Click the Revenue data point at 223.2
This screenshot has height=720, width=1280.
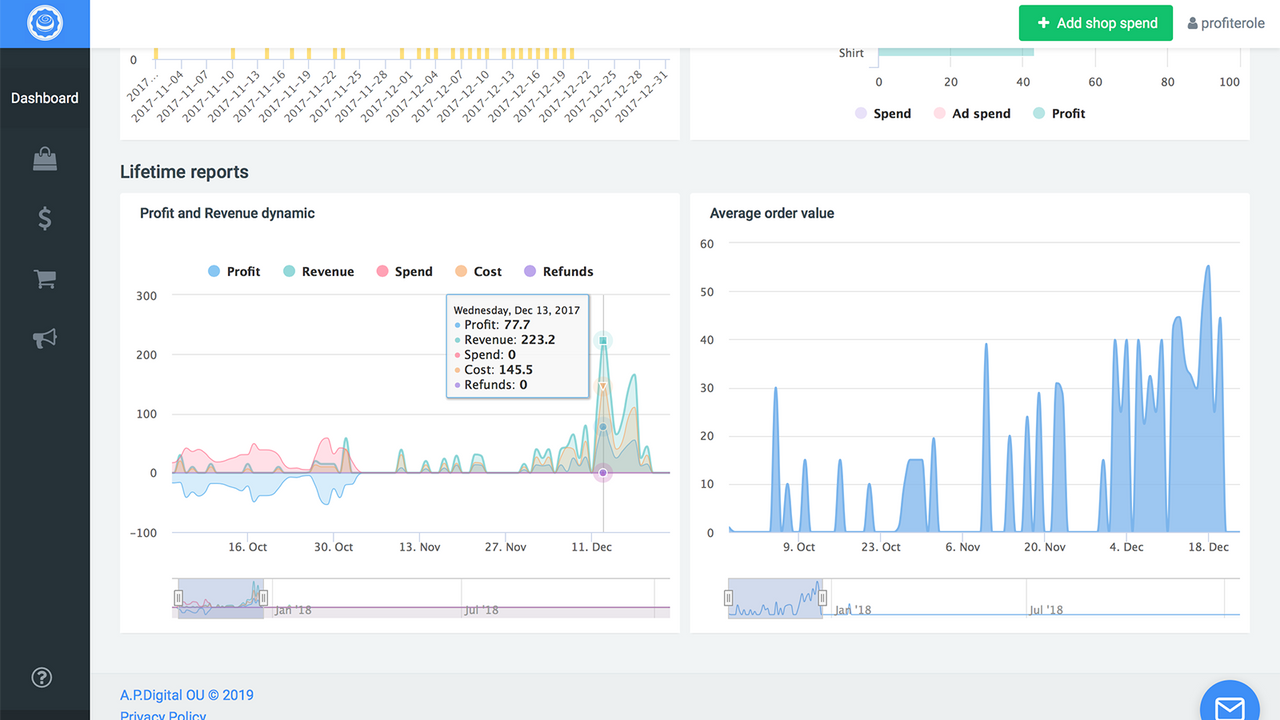pyautogui.click(x=603, y=341)
